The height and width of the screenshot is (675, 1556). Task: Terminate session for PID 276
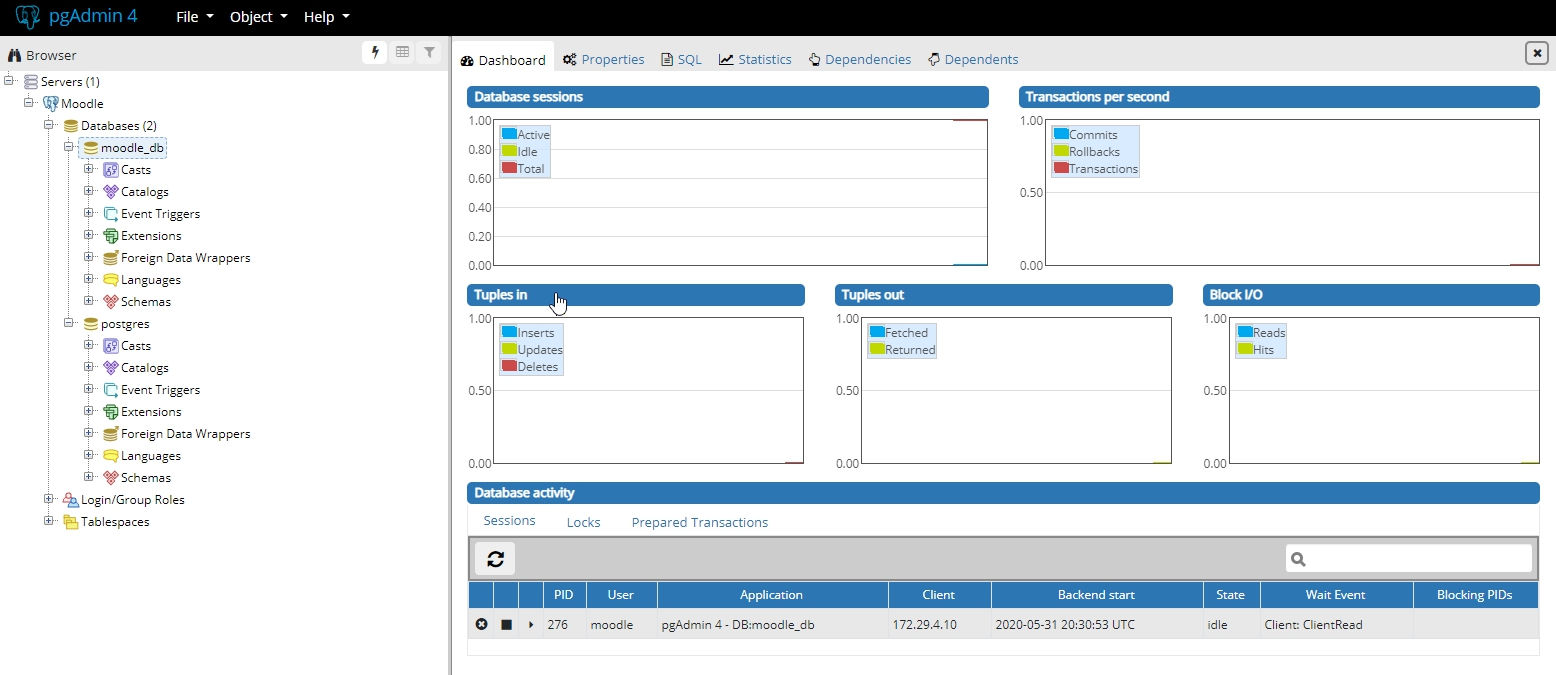(x=481, y=624)
